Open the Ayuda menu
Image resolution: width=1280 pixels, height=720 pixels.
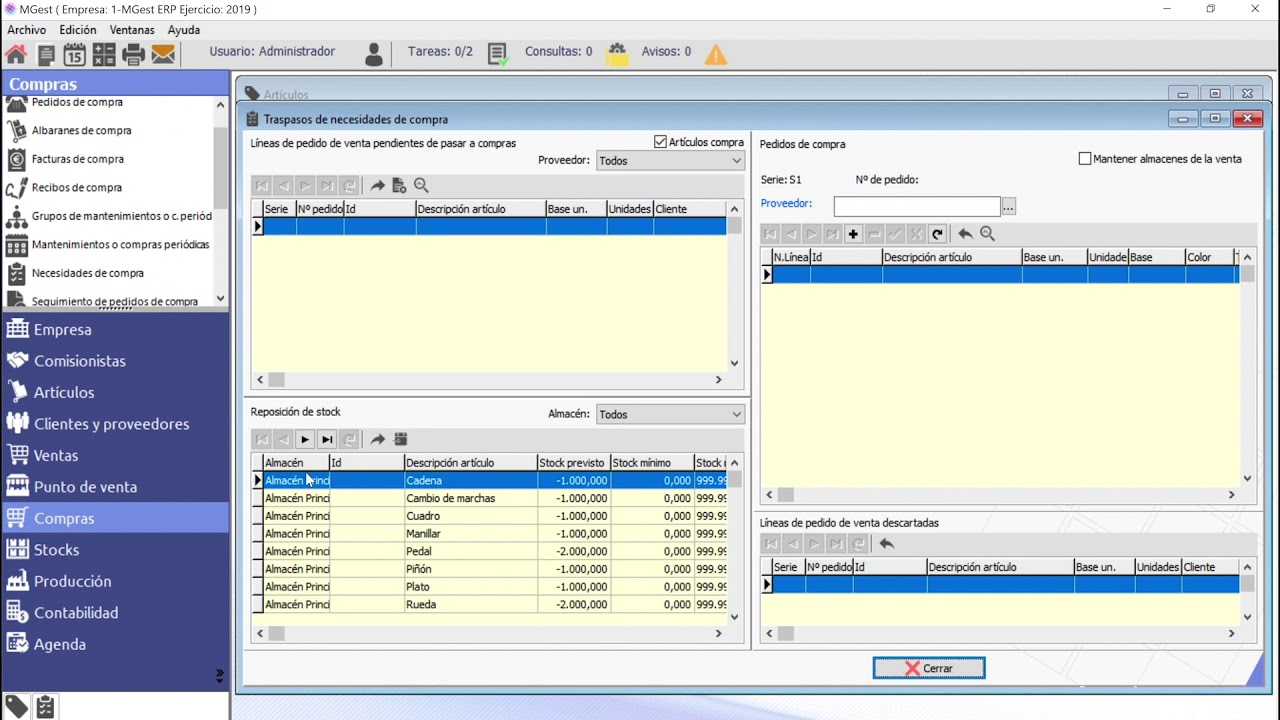(184, 30)
